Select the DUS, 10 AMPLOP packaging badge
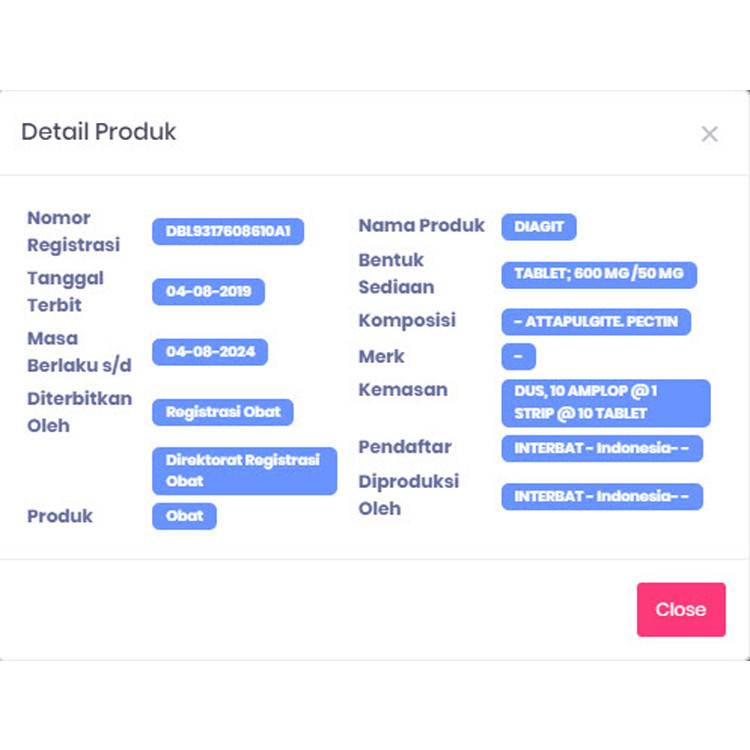The width and height of the screenshot is (750, 750). (x=605, y=403)
